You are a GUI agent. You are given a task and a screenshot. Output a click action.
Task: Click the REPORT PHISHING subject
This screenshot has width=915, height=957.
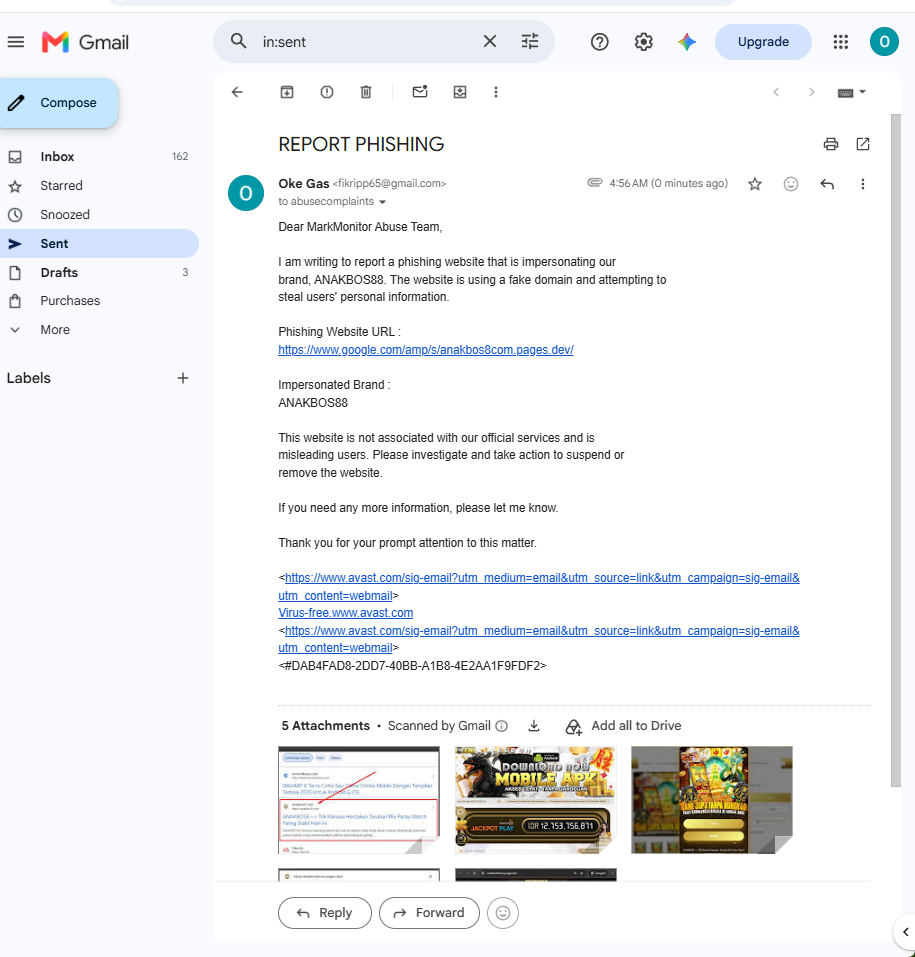pos(361,144)
